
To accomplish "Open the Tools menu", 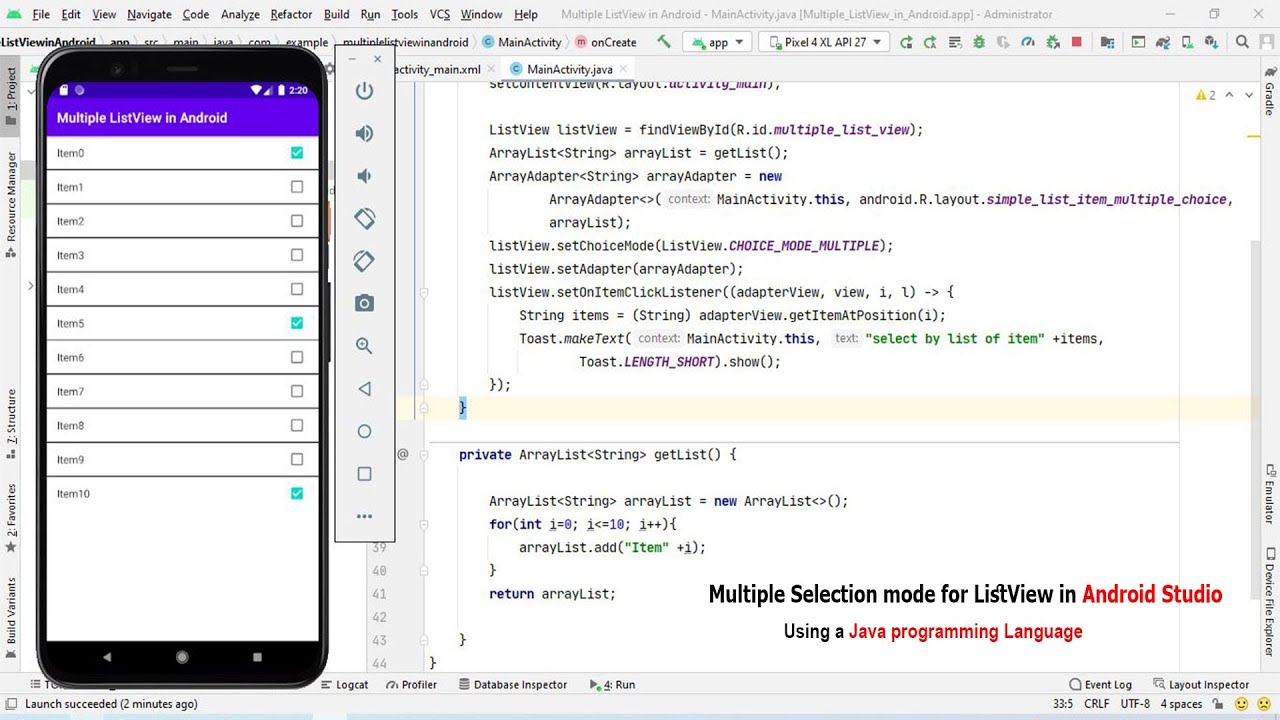I will [x=405, y=14].
